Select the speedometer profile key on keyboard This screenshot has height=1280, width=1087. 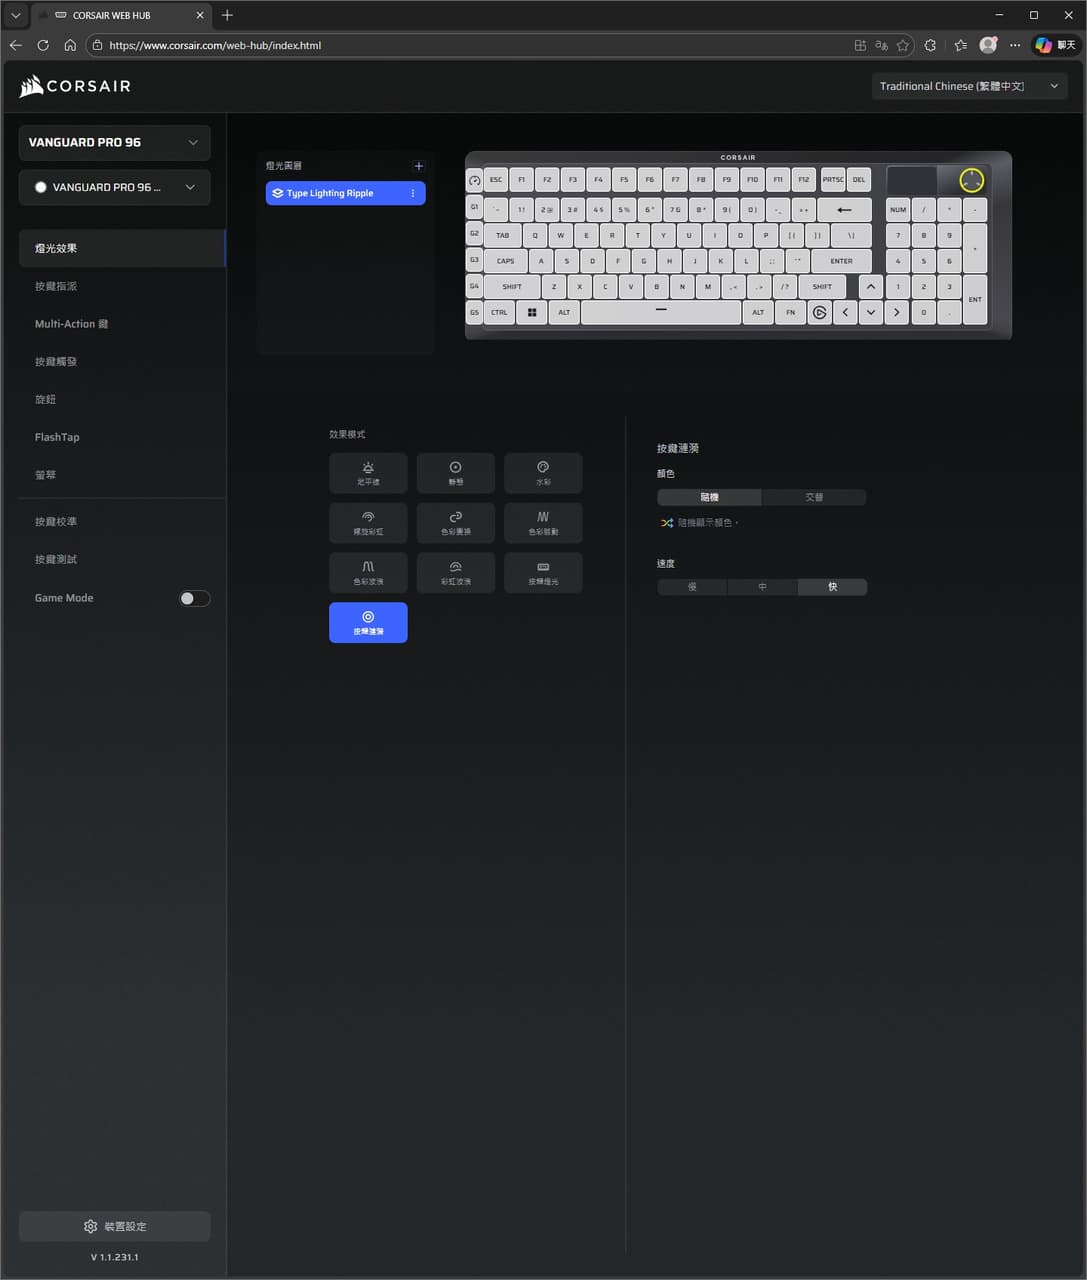(474, 181)
